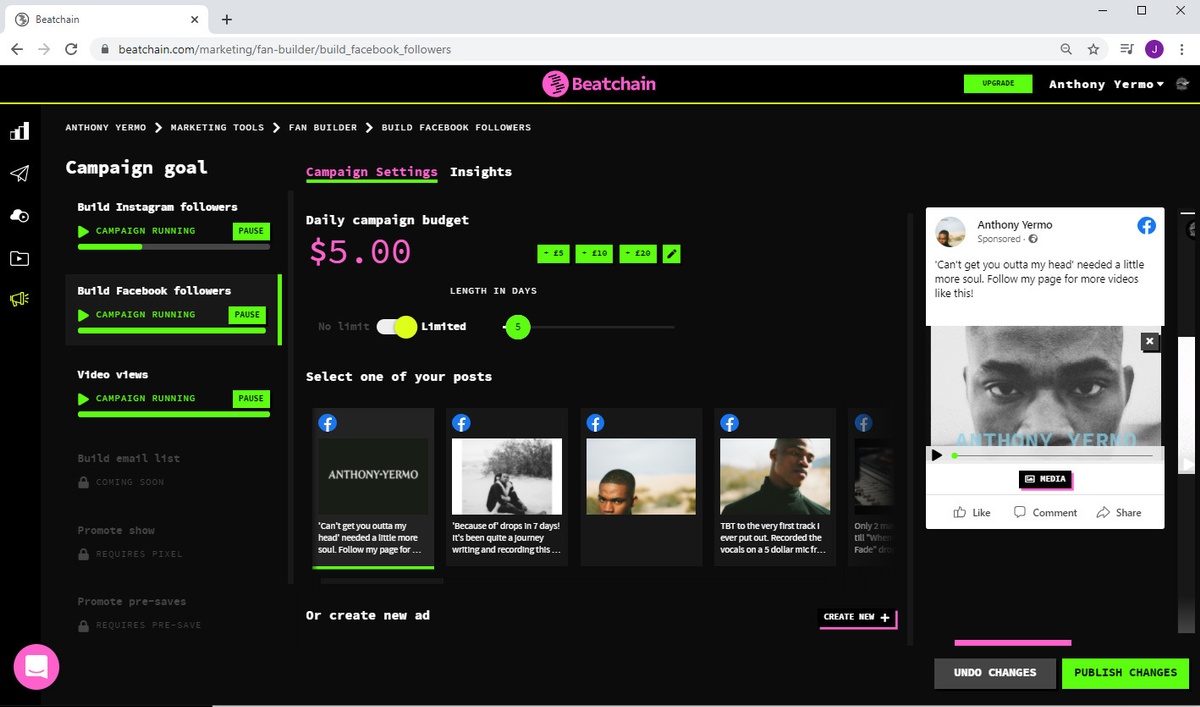Click the £10 budget preset button
The image size is (1200, 707).
tap(595, 254)
